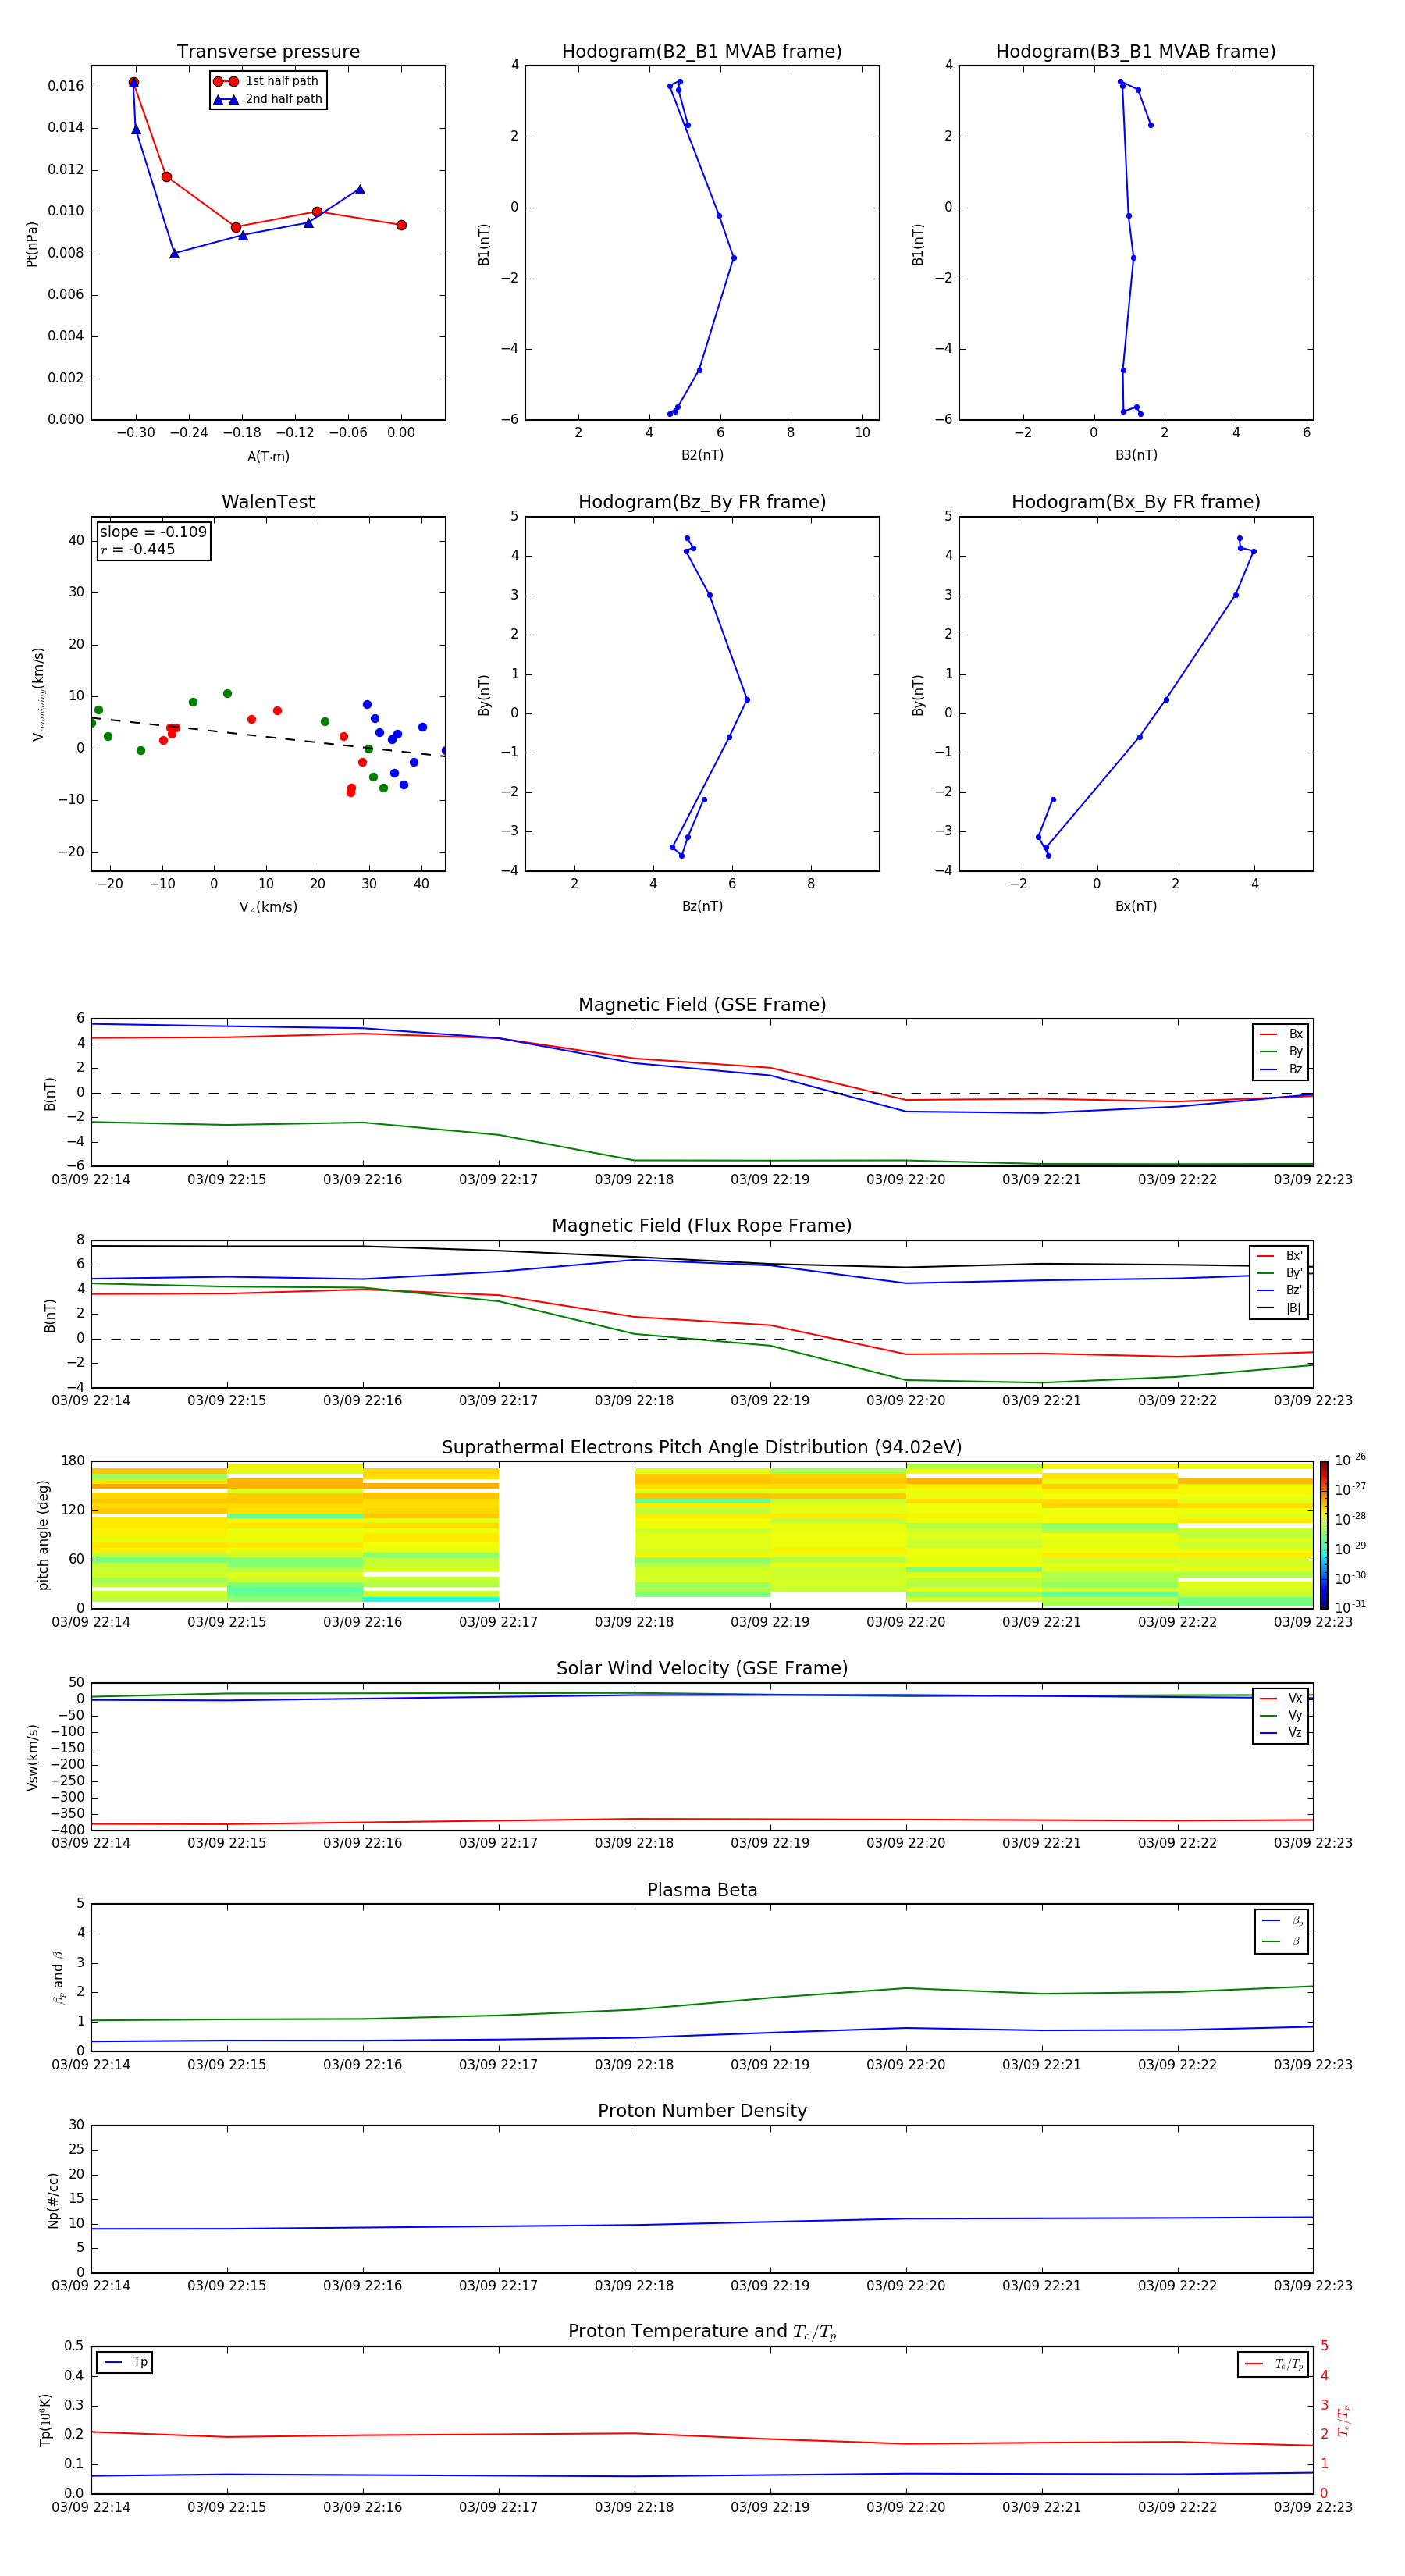Click the "Hodogram(Bx_By FR frame)" title
This screenshot has height=2576, width=1405.
point(1136,502)
